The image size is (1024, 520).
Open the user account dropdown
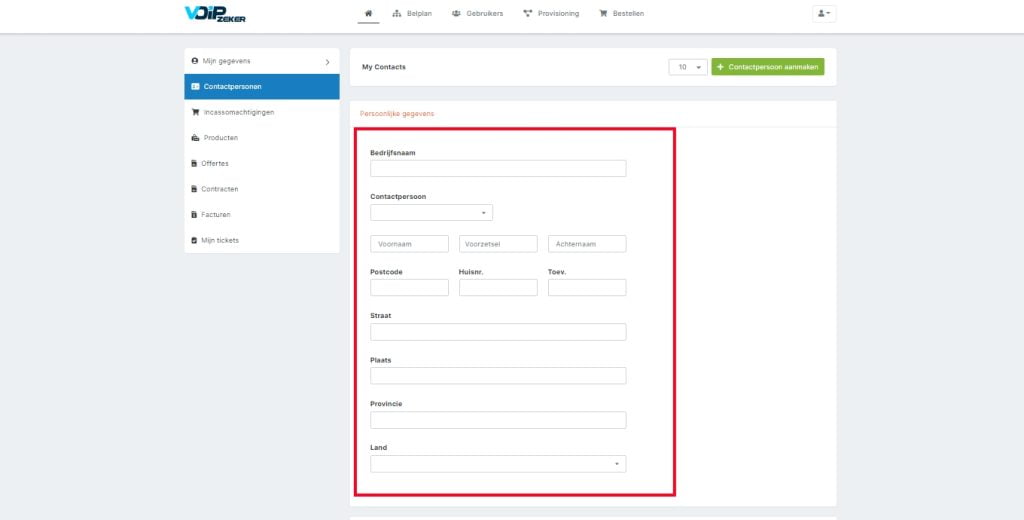[x=824, y=14]
